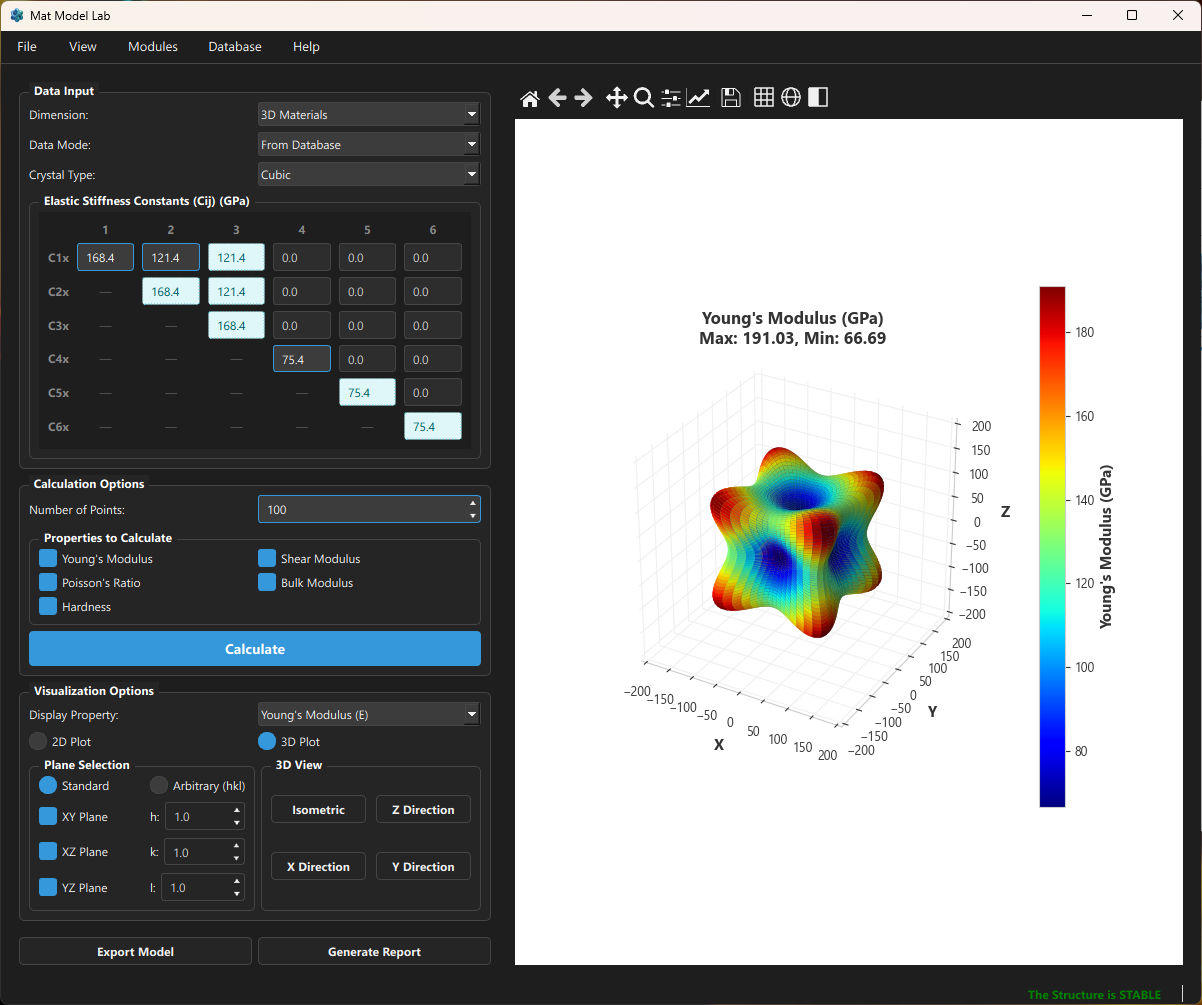Click the C11 stiffness input field
The height and width of the screenshot is (1005, 1202).
pos(105,258)
